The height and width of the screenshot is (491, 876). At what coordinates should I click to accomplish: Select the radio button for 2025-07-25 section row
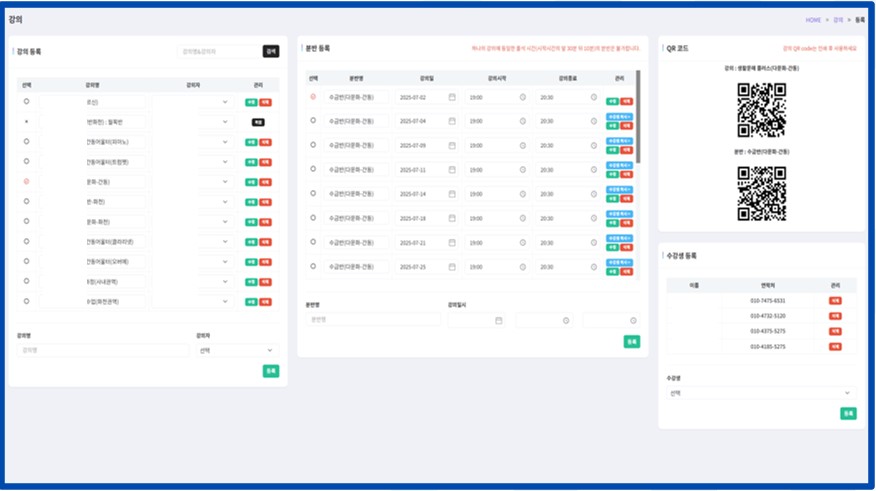pyautogui.click(x=313, y=266)
